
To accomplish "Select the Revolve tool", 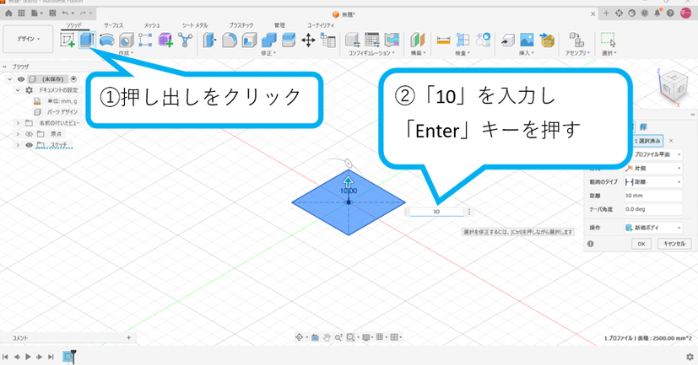I will 106,41.
